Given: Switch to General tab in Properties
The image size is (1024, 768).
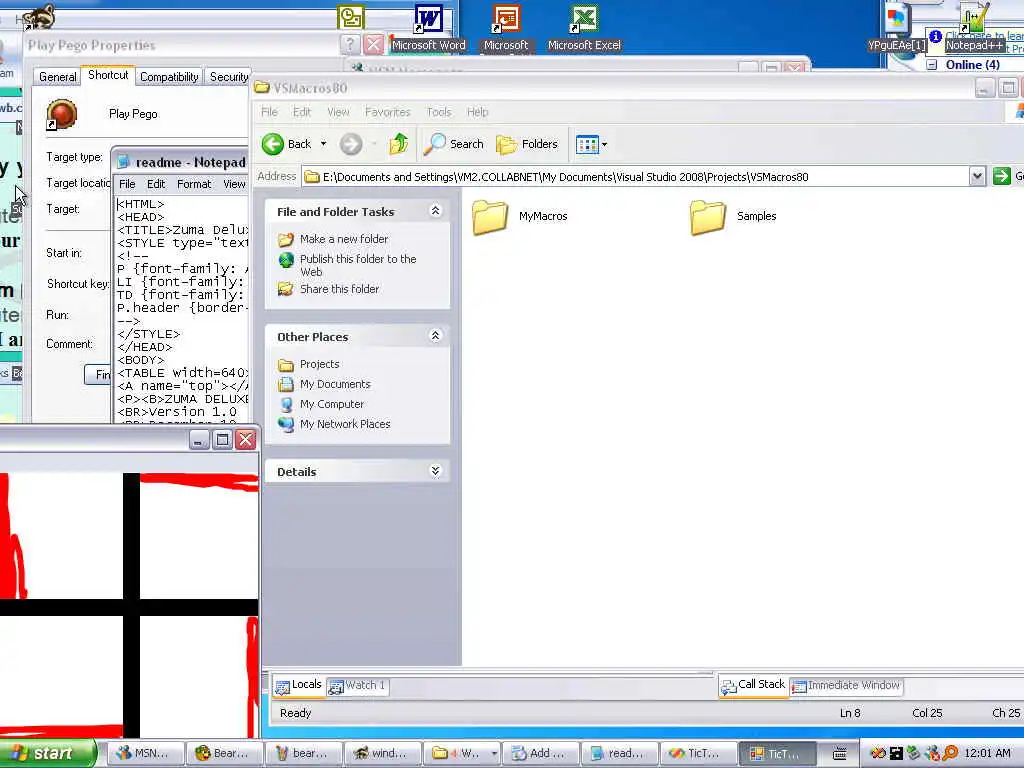Looking at the screenshot, I should [x=57, y=76].
